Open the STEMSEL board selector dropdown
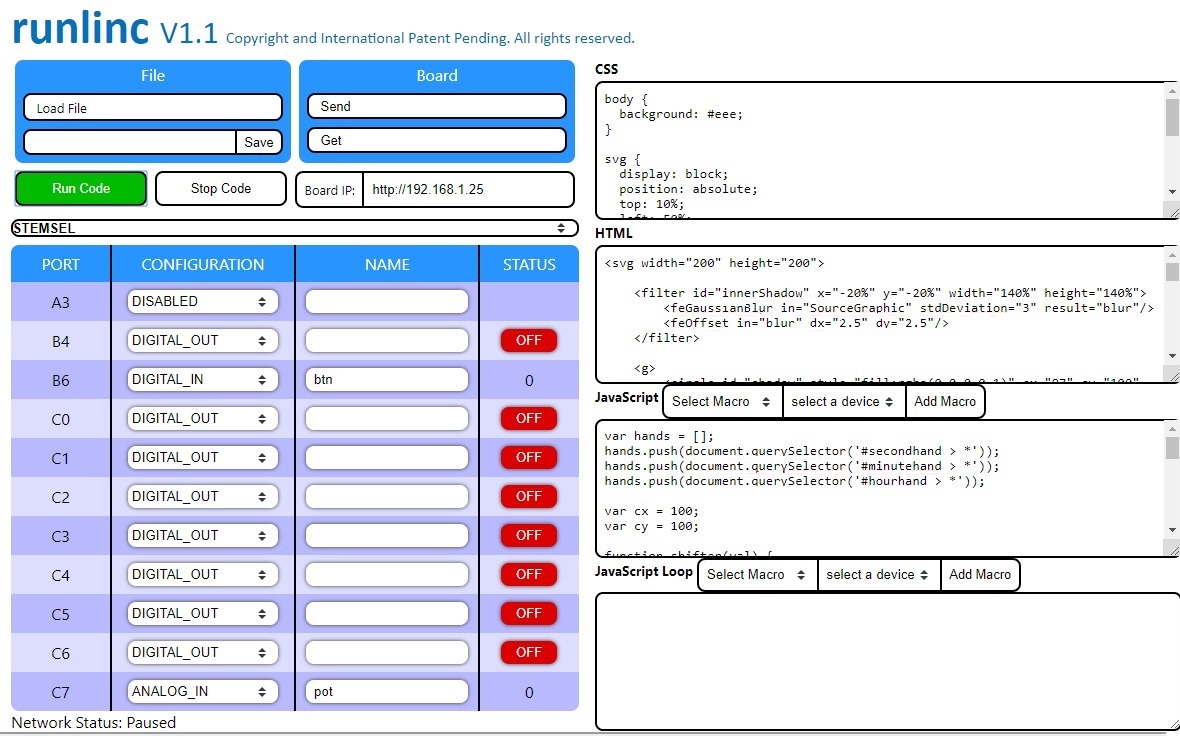 295,227
